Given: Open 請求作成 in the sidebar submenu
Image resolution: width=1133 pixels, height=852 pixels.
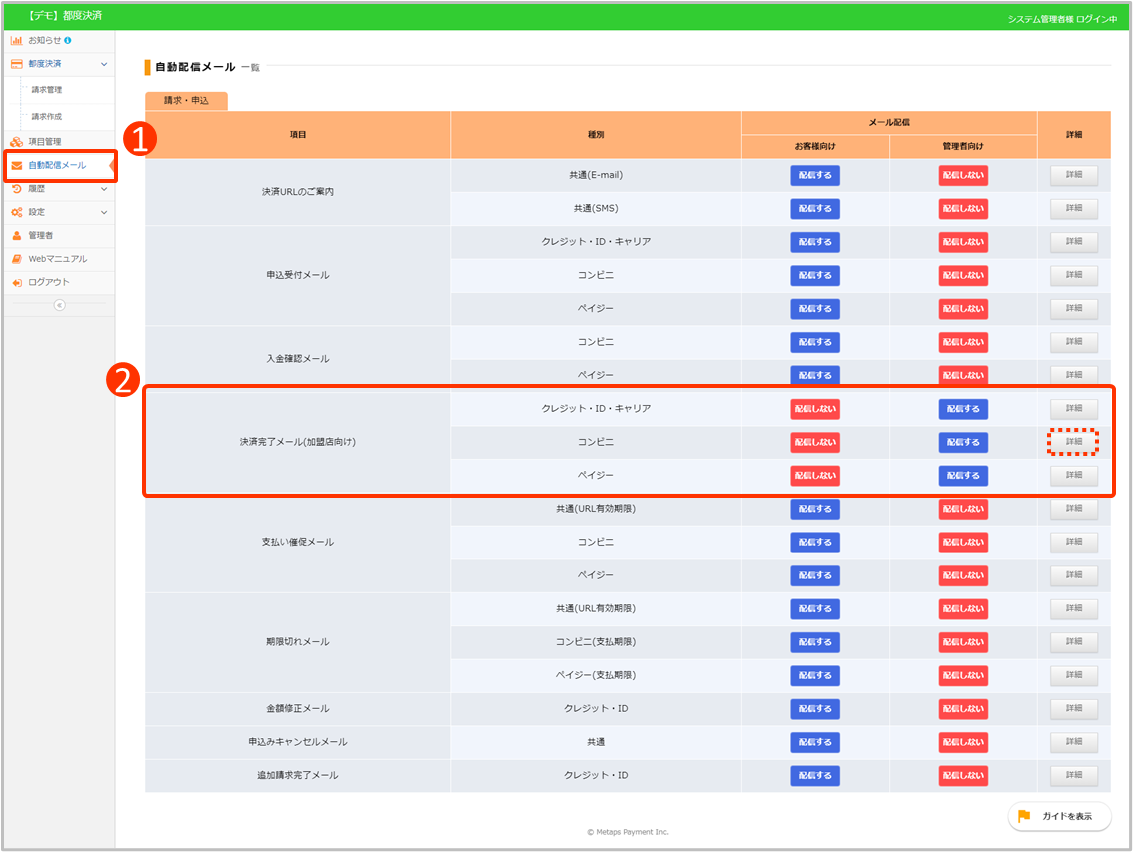Looking at the screenshot, I should (47, 117).
